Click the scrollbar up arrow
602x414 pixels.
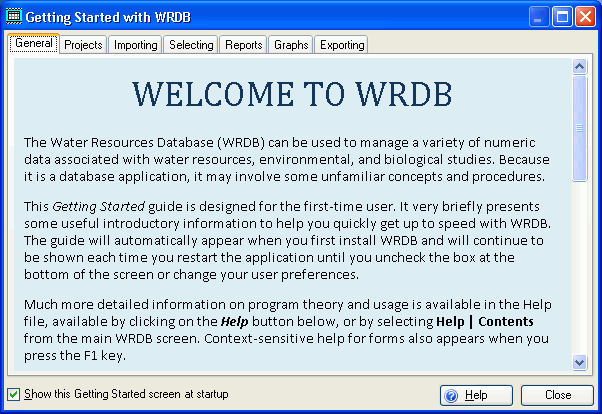pos(579,67)
